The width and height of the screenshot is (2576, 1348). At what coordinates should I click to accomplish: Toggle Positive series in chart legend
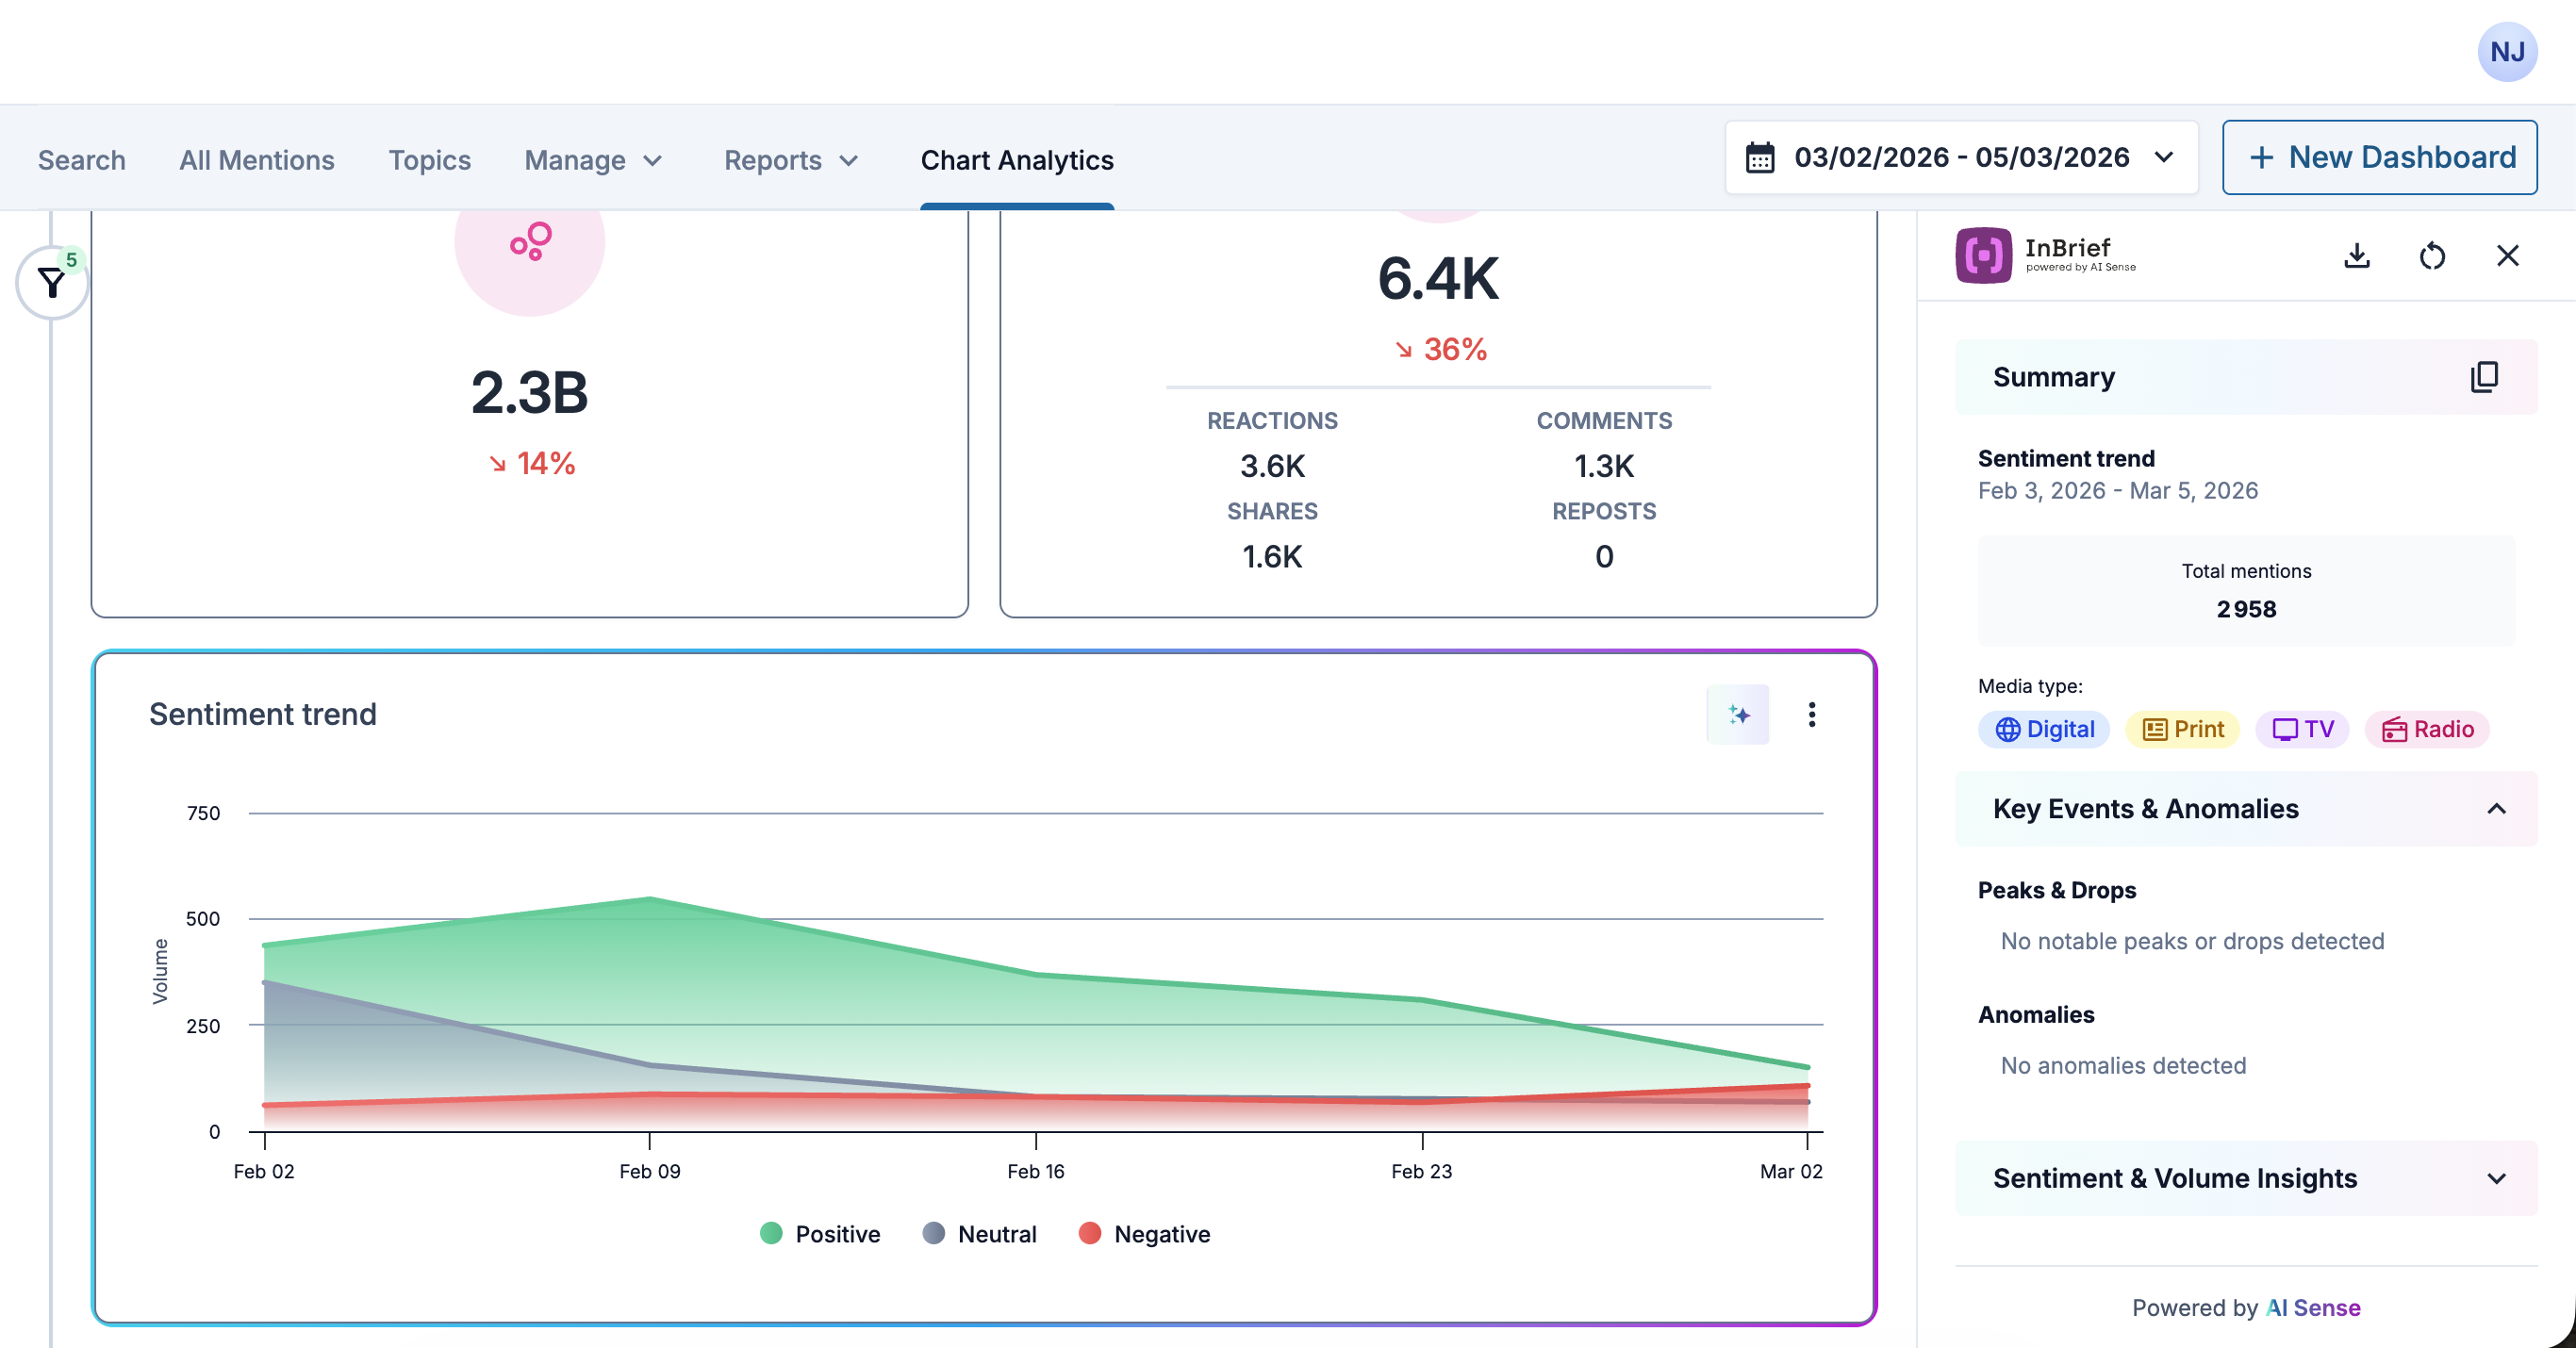pos(820,1233)
